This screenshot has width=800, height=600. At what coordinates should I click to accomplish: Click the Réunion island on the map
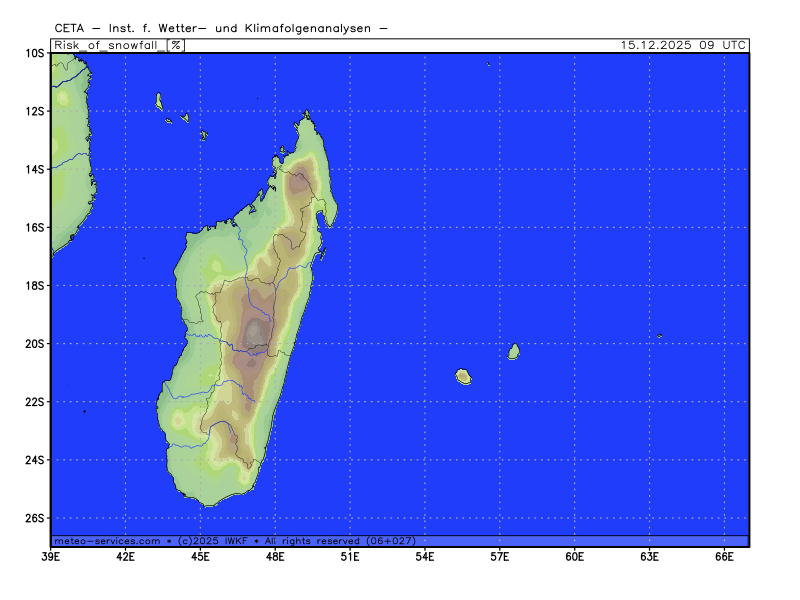pyautogui.click(x=463, y=377)
